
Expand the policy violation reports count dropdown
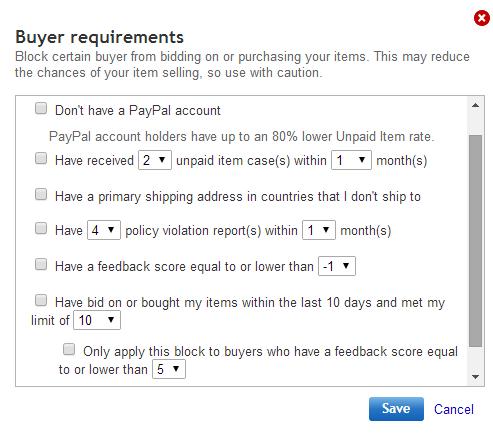104,230
